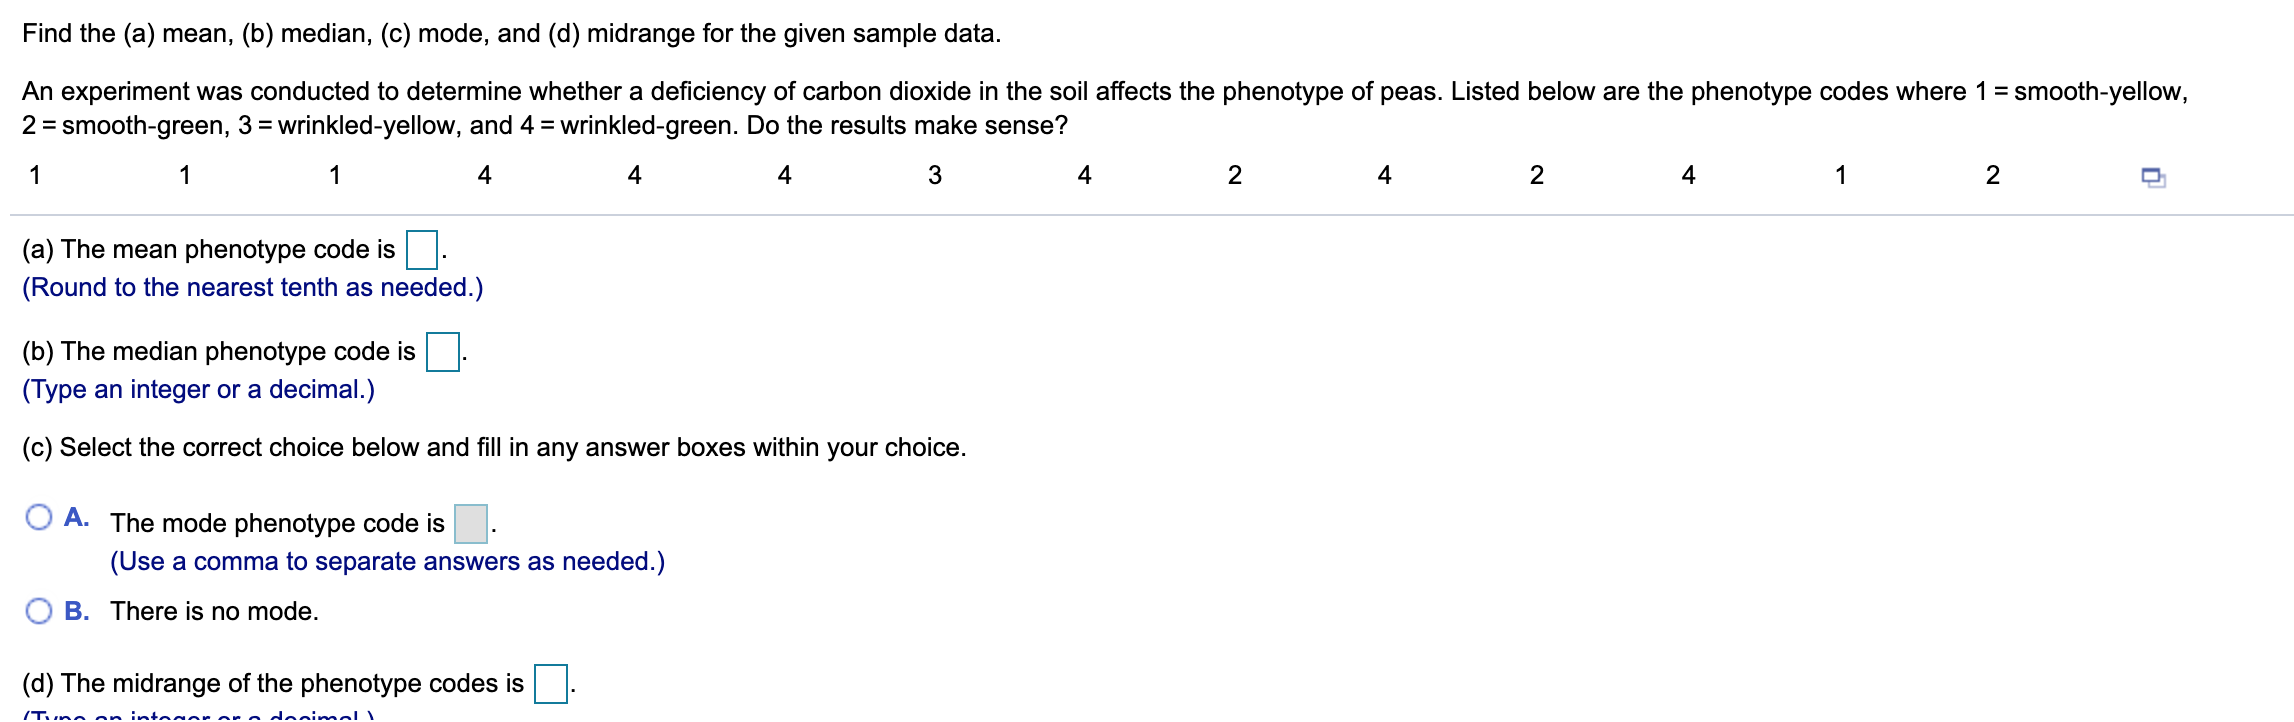Click the gray mode answer box

pyautogui.click(x=470, y=524)
